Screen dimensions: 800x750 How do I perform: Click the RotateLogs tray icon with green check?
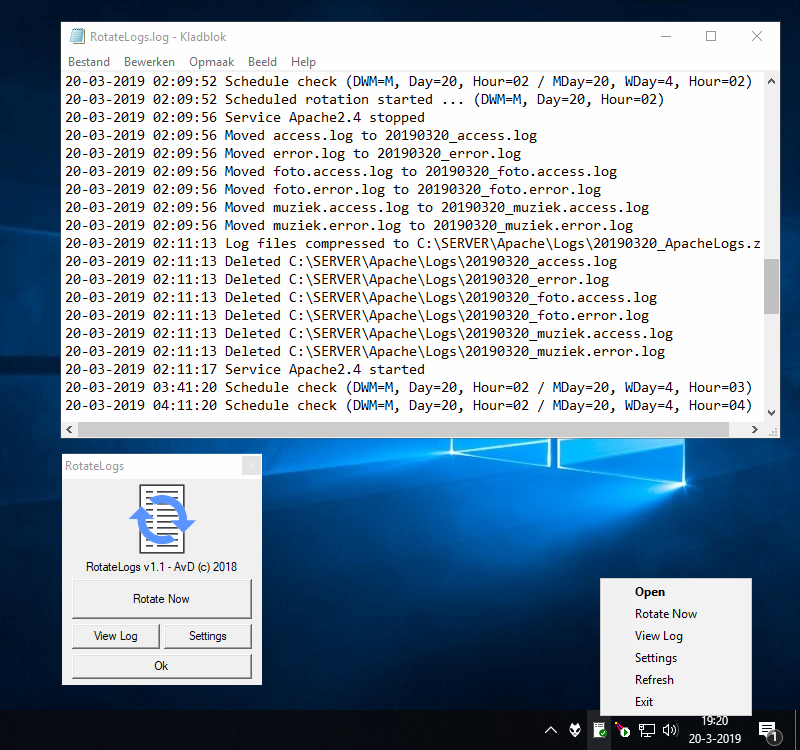tap(599, 731)
